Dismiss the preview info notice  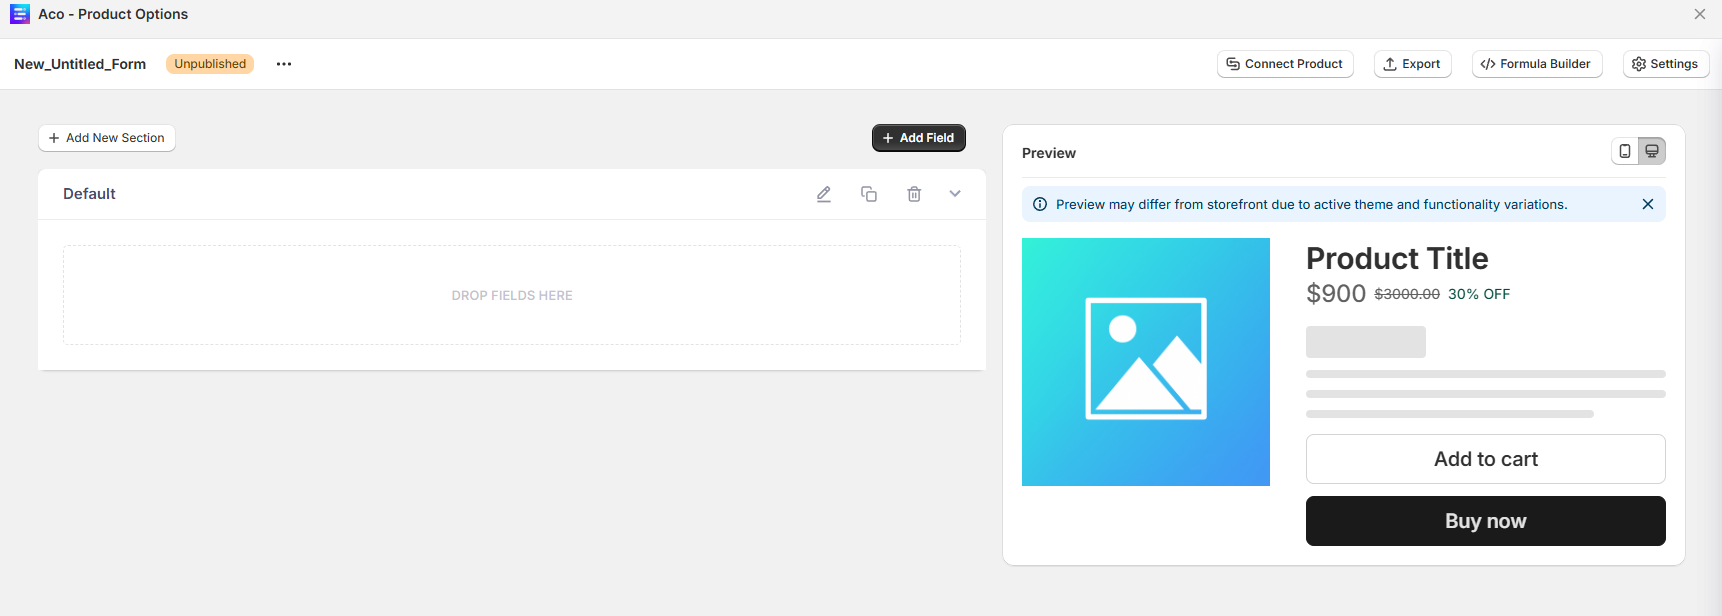point(1648,204)
